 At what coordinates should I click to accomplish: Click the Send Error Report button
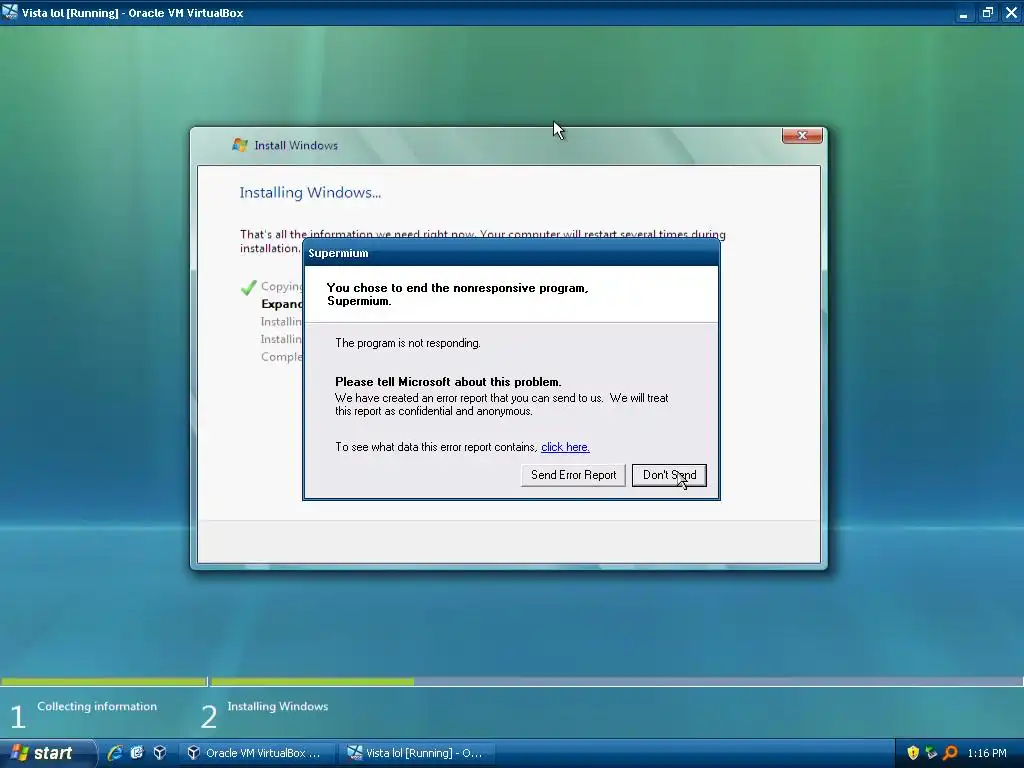(x=573, y=475)
